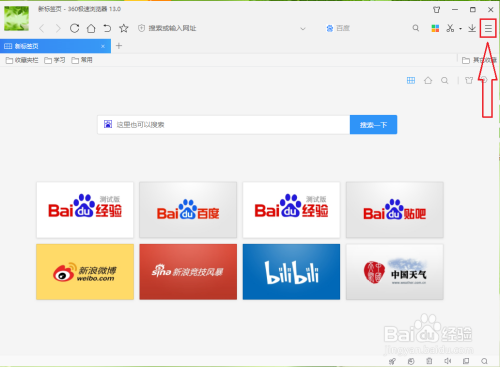The image size is (500, 367).
Task: Click the home icon on the new tab page
Action: (428, 80)
